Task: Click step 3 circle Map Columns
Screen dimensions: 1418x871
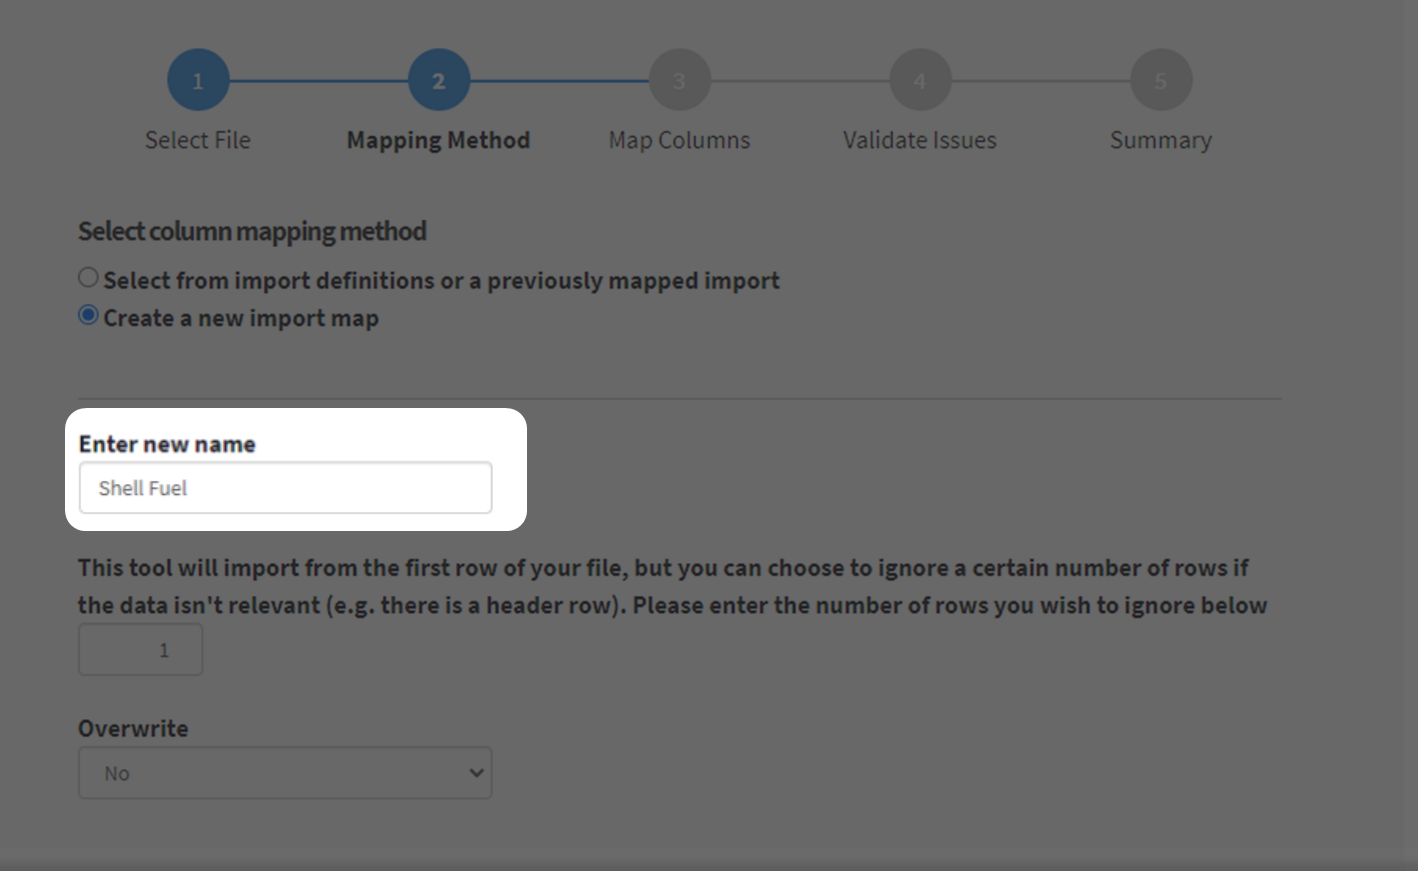Action: click(680, 80)
